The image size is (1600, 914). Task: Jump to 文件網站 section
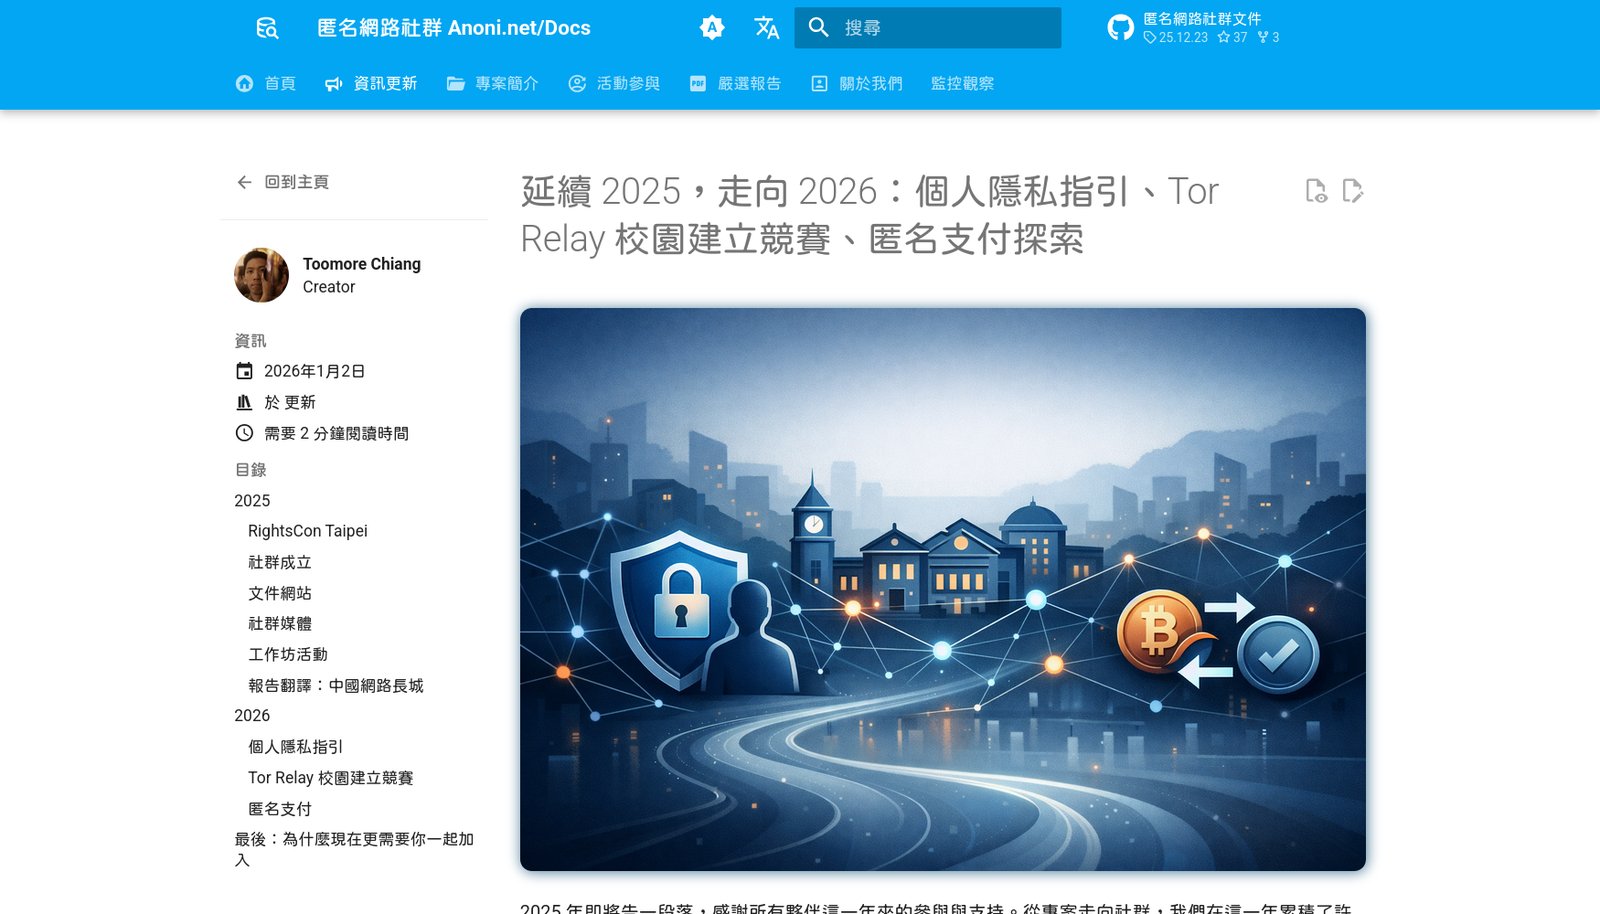point(280,594)
